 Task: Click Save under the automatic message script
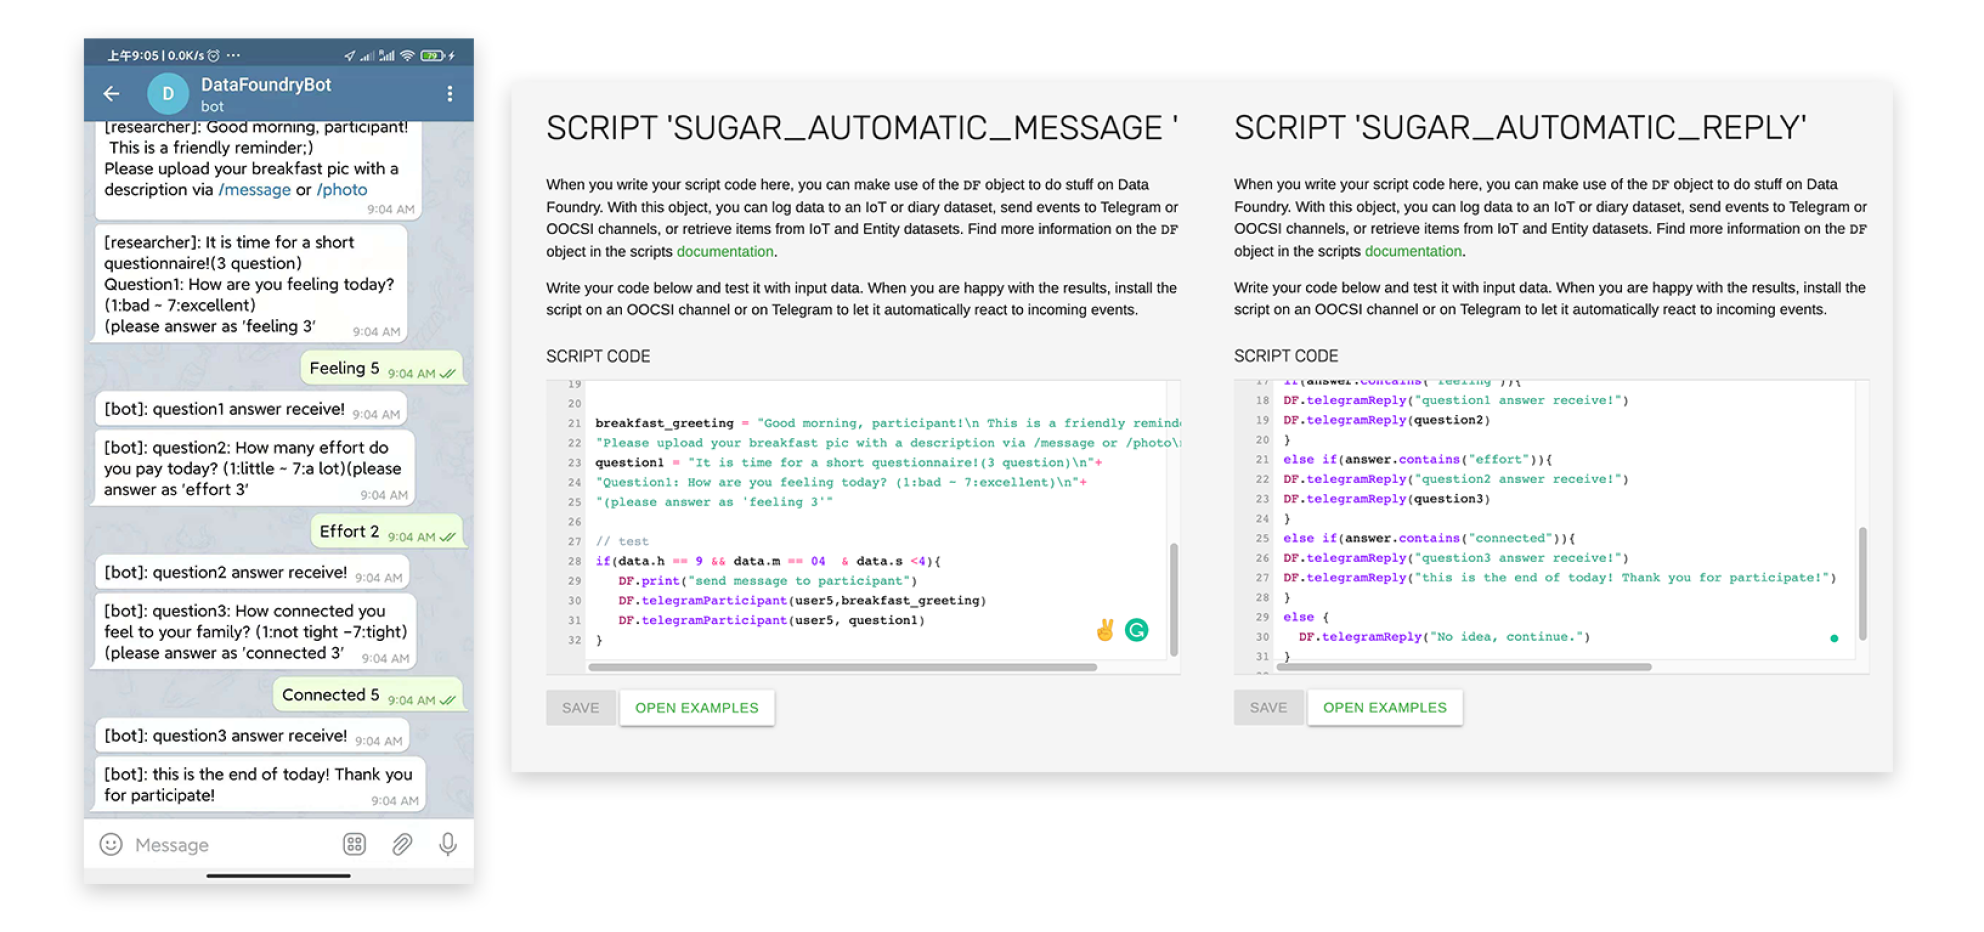point(580,708)
